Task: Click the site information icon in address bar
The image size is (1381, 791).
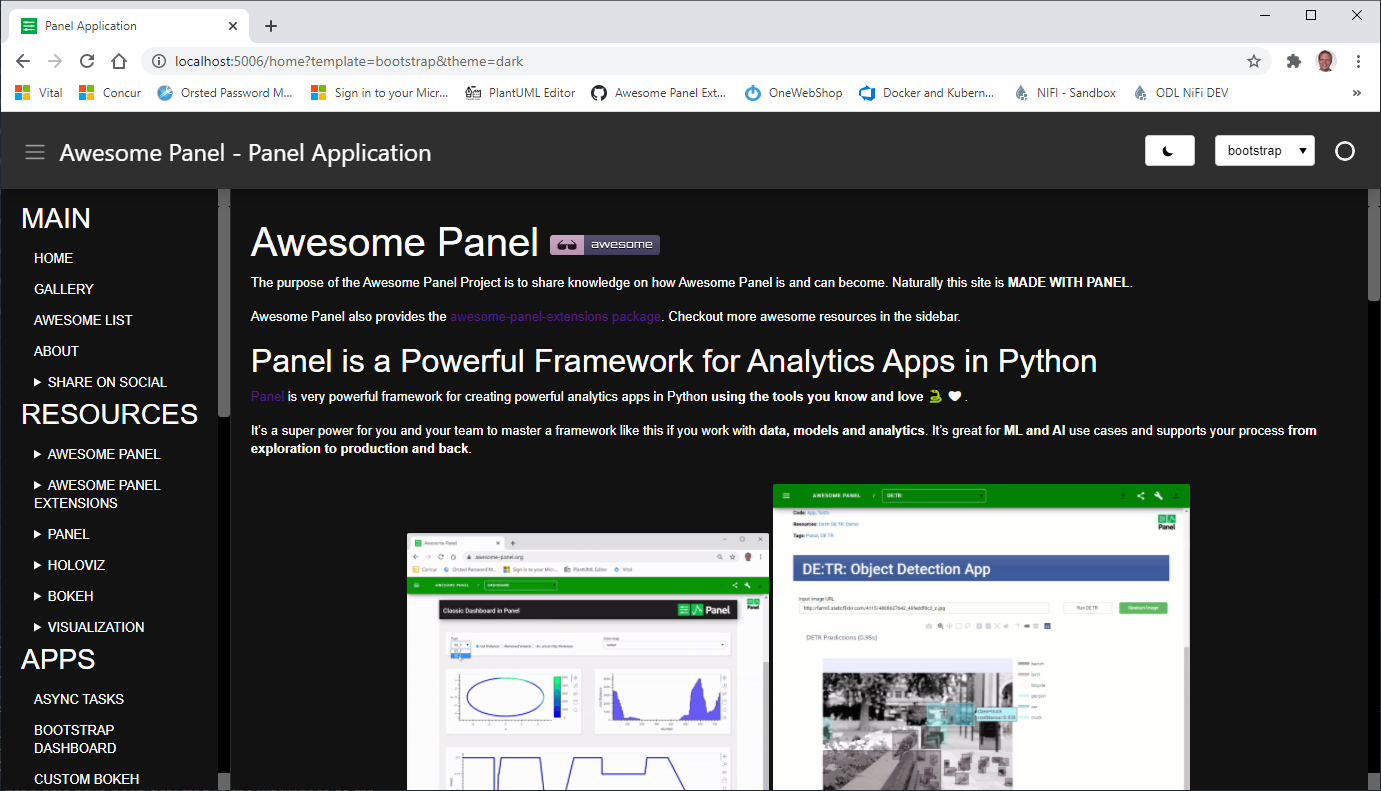Action: 159,61
